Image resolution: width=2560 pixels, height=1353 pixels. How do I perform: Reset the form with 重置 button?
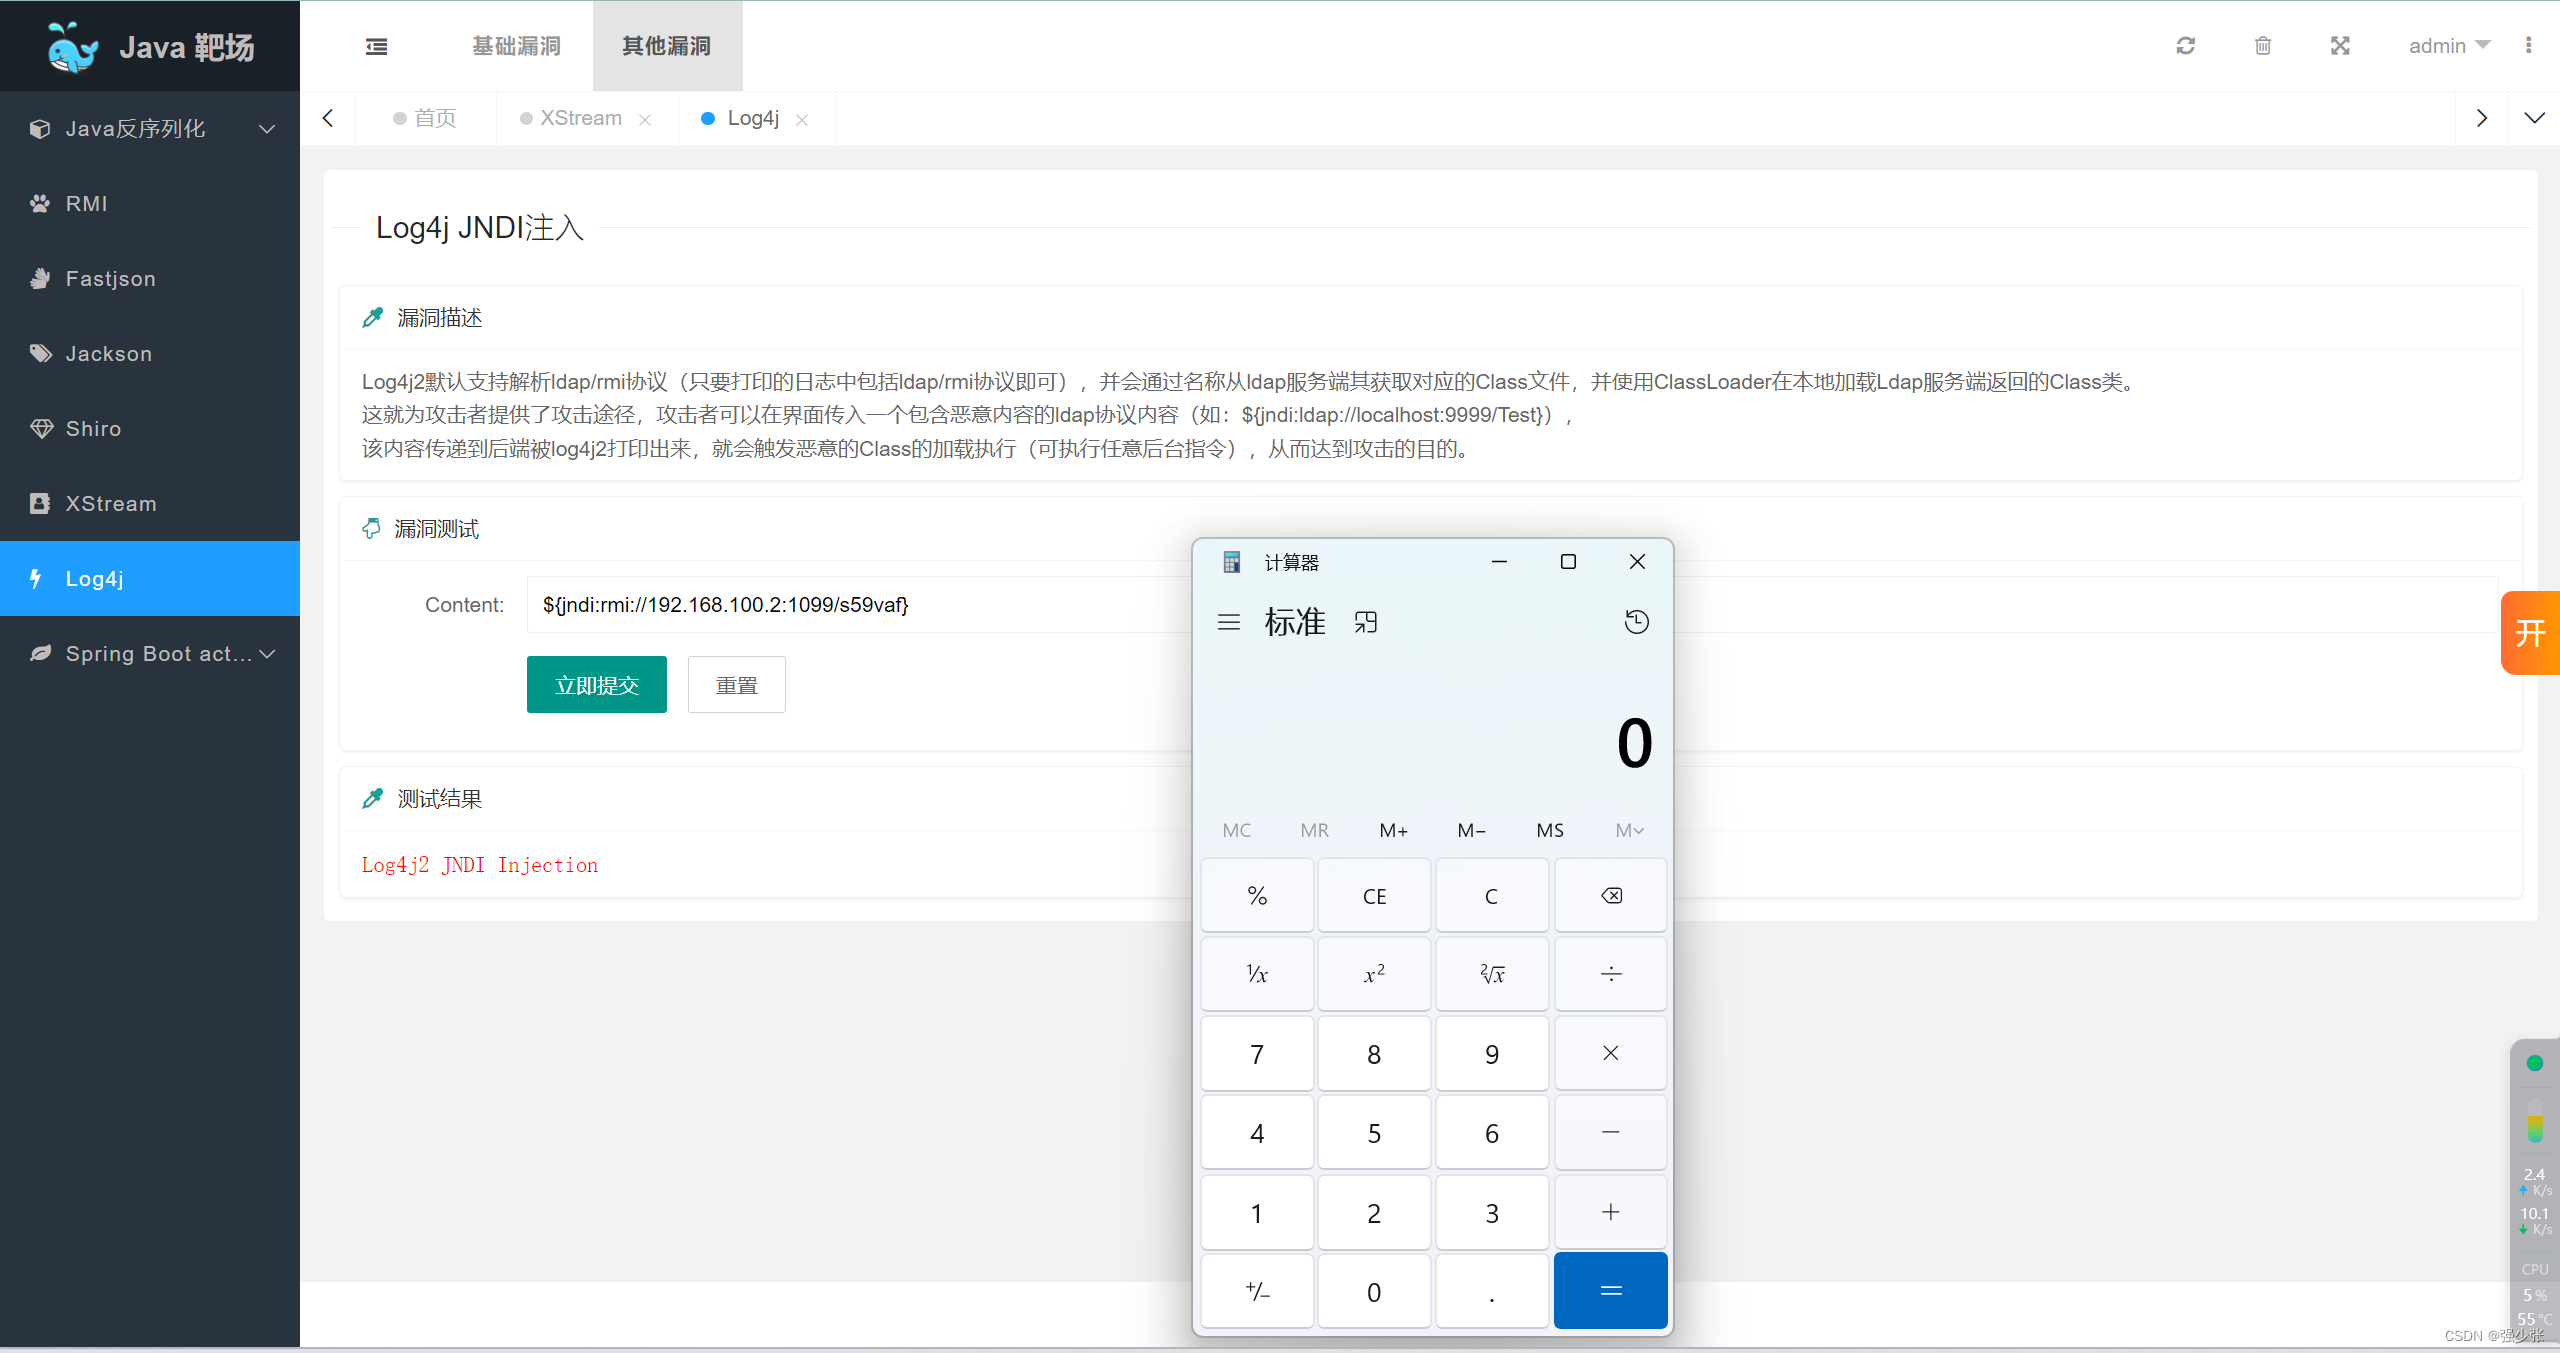pos(737,685)
